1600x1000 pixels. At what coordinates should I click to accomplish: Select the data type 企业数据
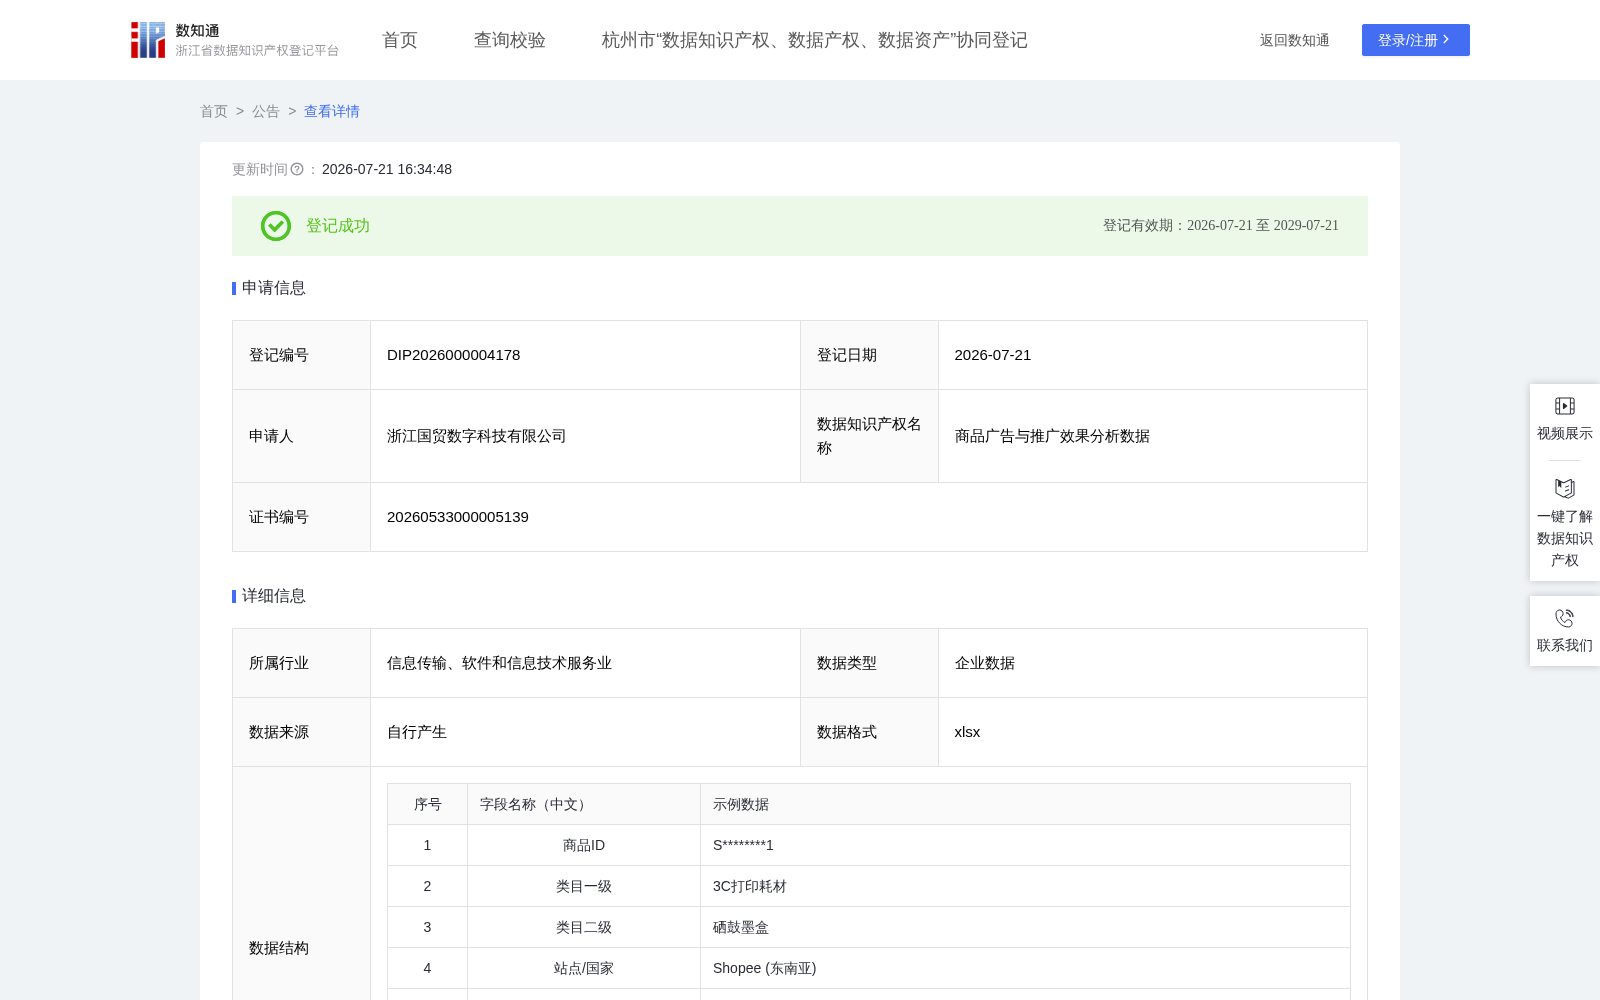click(x=985, y=663)
